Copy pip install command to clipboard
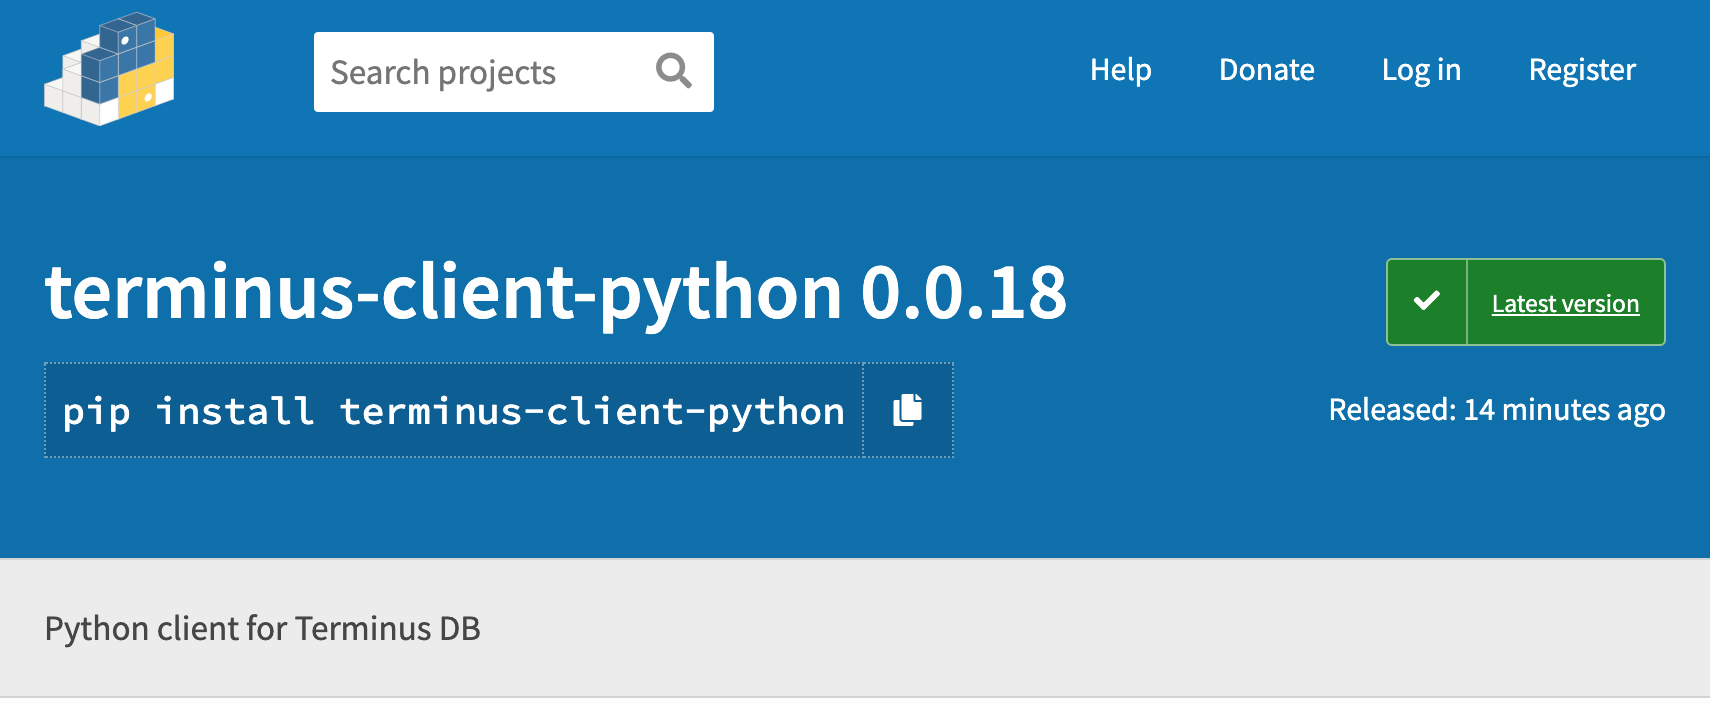 [908, 410]
